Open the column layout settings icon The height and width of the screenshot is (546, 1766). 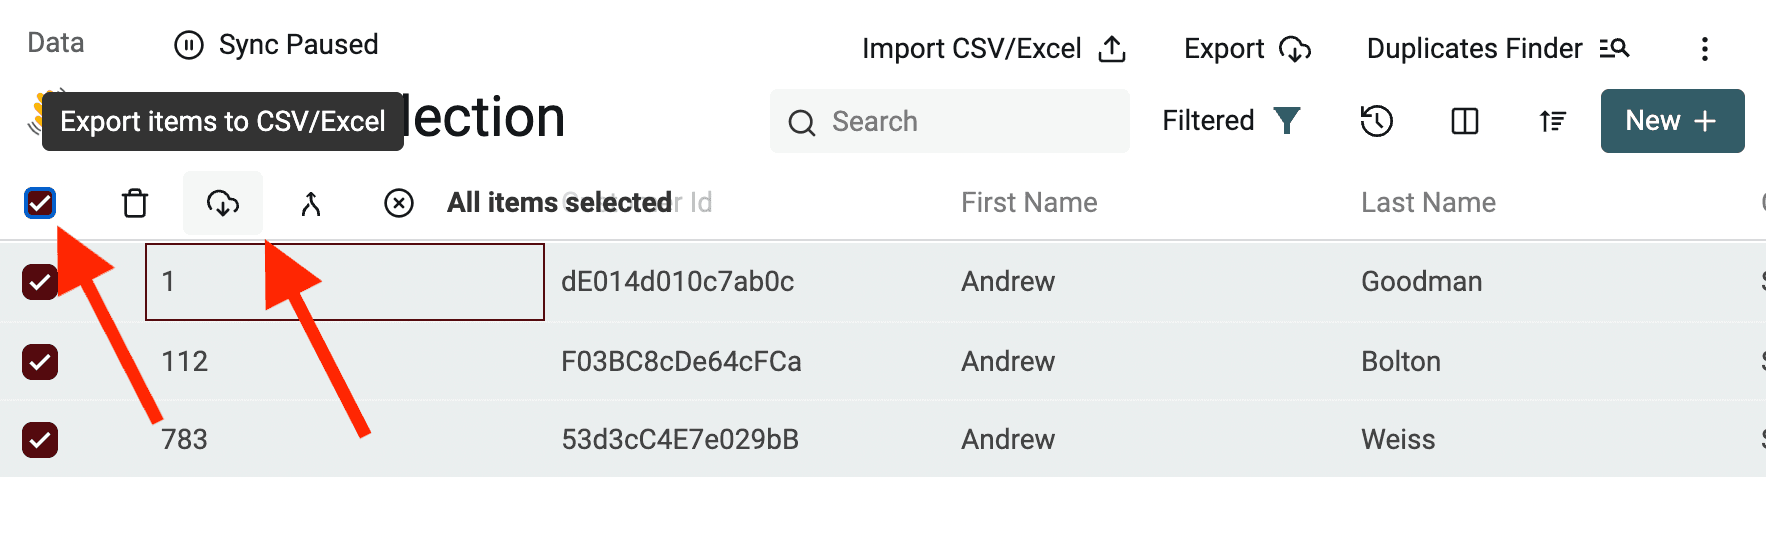pos(1465,121)
